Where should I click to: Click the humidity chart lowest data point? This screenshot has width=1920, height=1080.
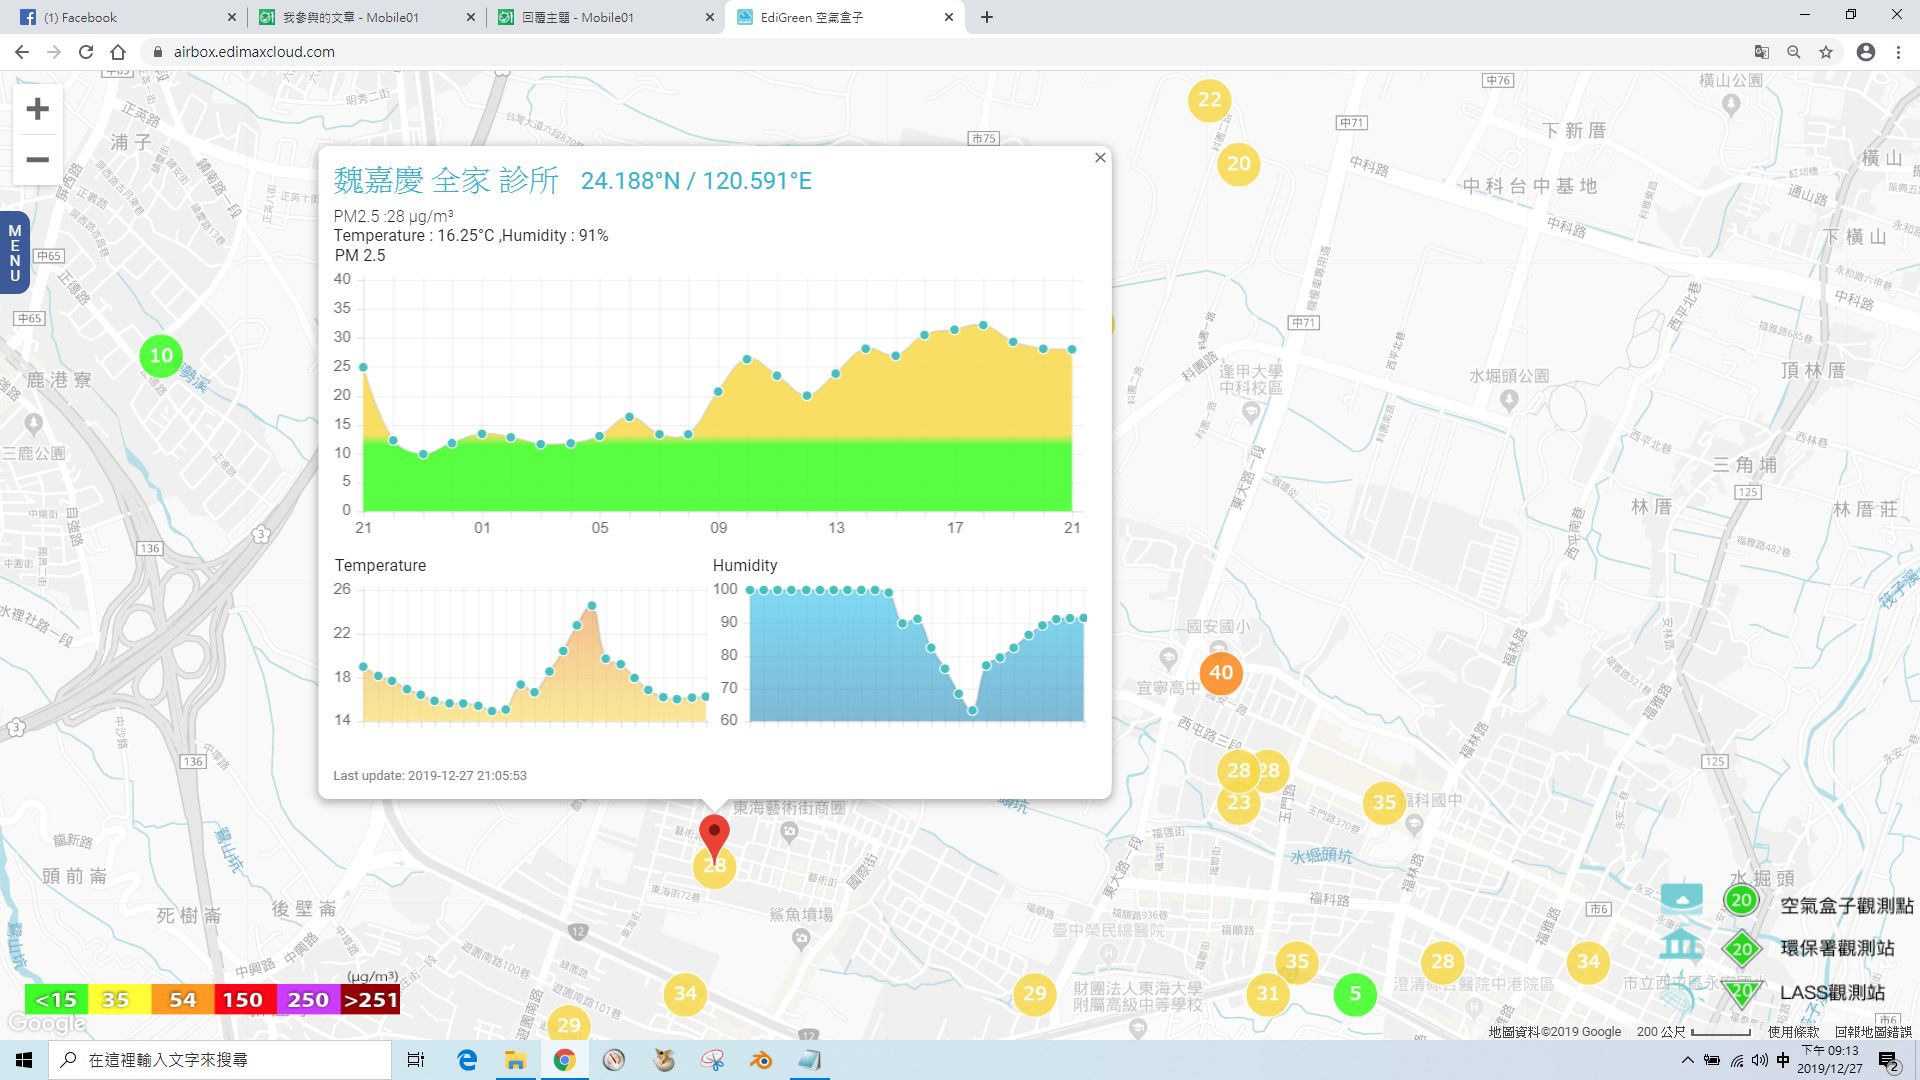point(973,711)
